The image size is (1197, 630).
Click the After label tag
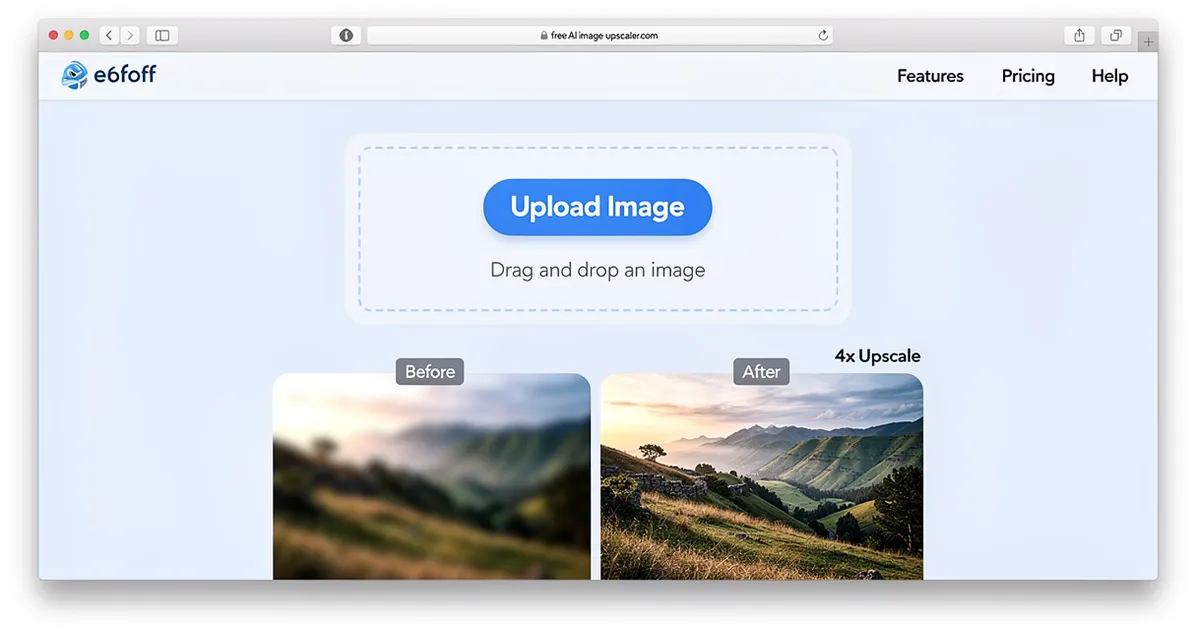[761, 371]
